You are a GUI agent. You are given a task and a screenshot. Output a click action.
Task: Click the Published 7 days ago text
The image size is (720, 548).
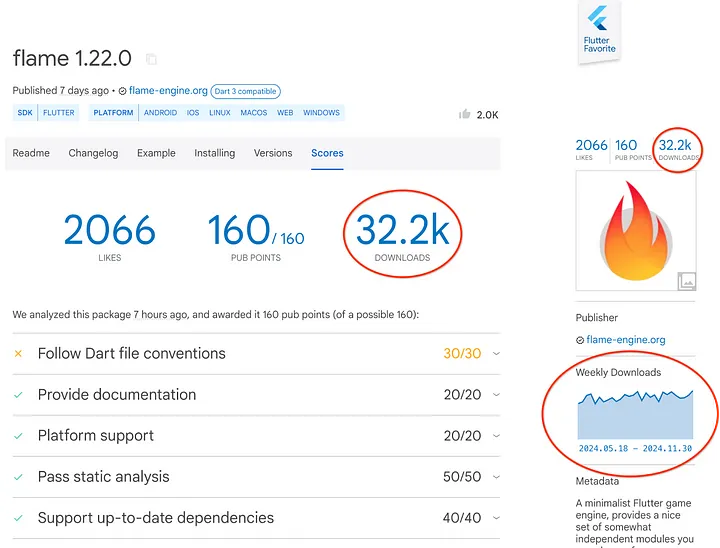61,90
